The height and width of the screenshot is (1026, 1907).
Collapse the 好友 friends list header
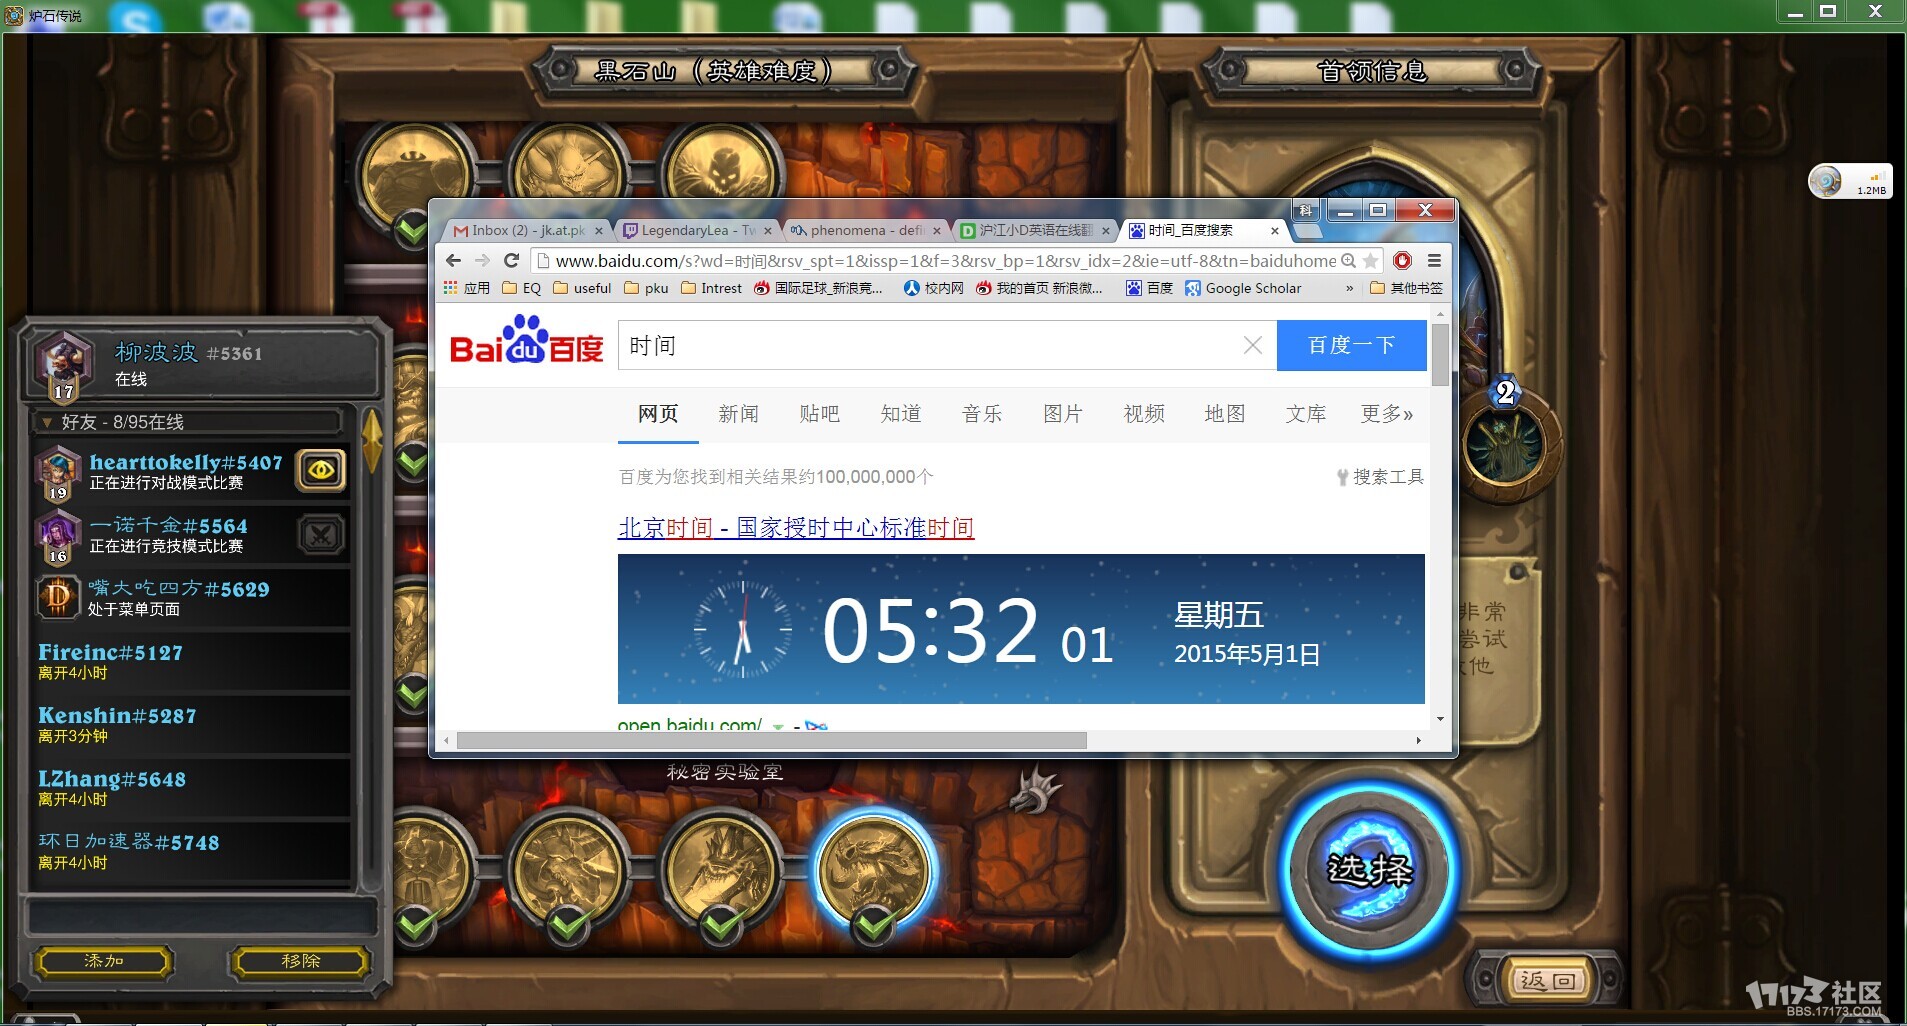tap(188, 422)
